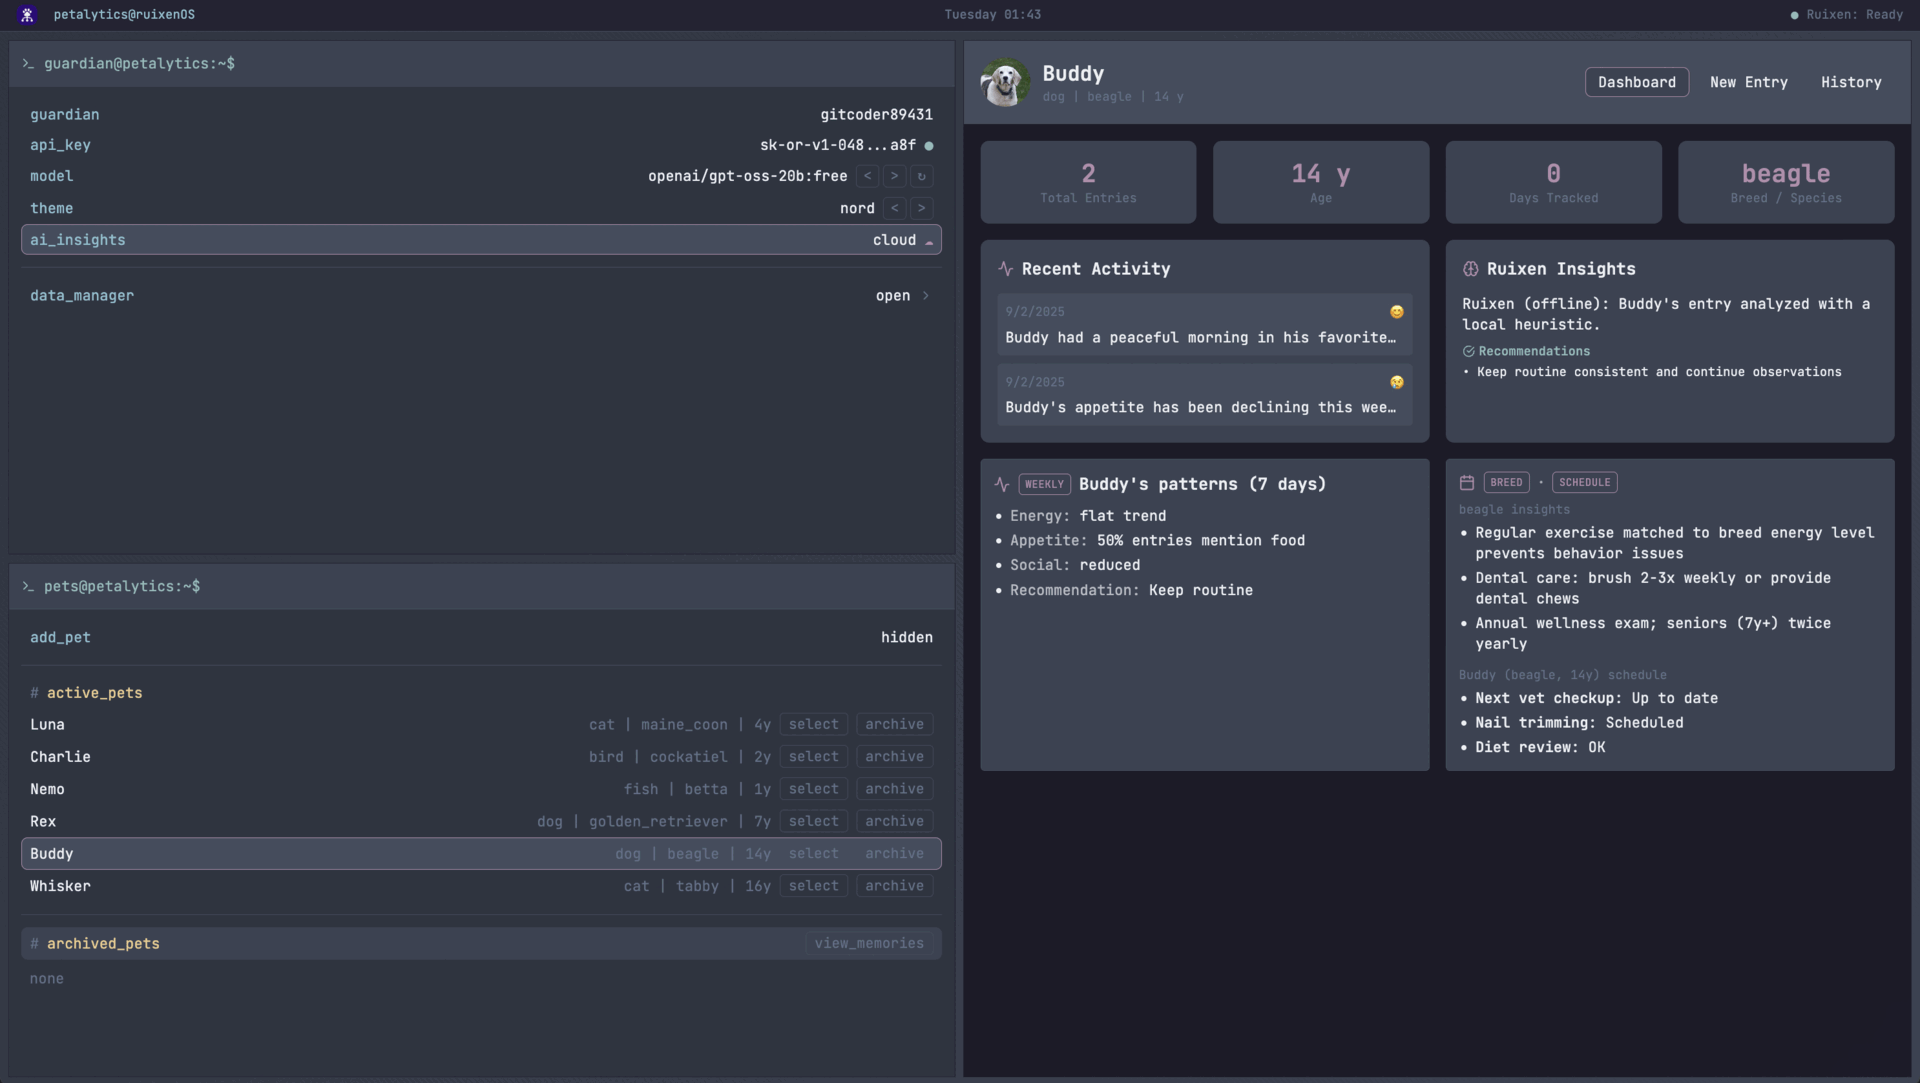Click the refresh models icon
Viewport: 1920px width, 1083px height.
click(921, 176)
